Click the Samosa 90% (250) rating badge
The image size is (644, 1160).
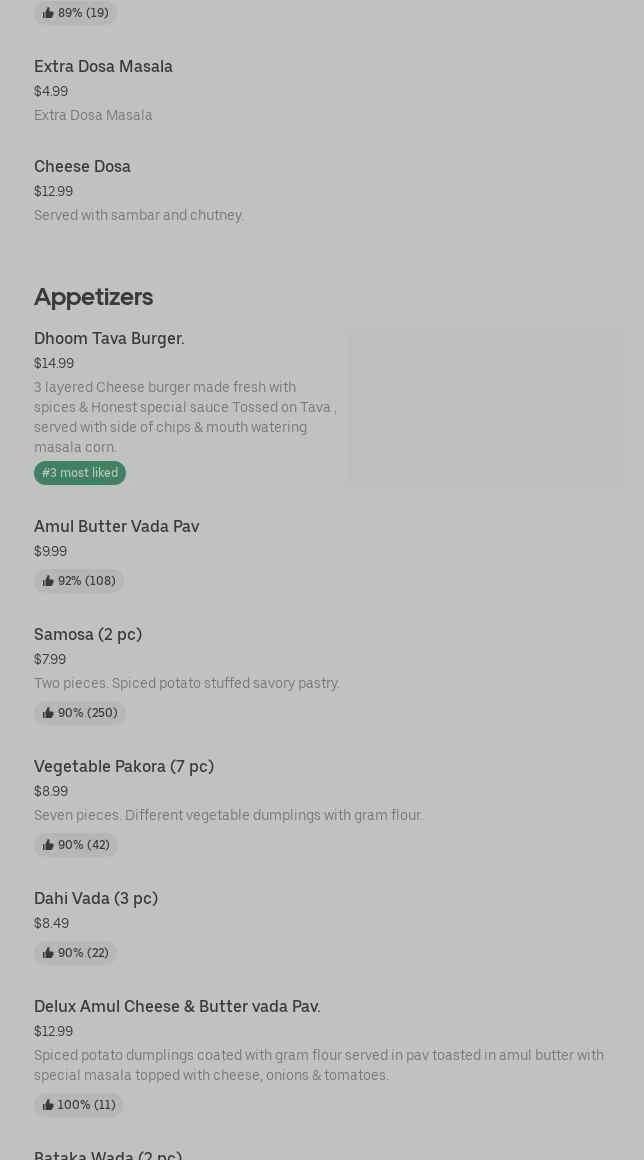[80, 713]
